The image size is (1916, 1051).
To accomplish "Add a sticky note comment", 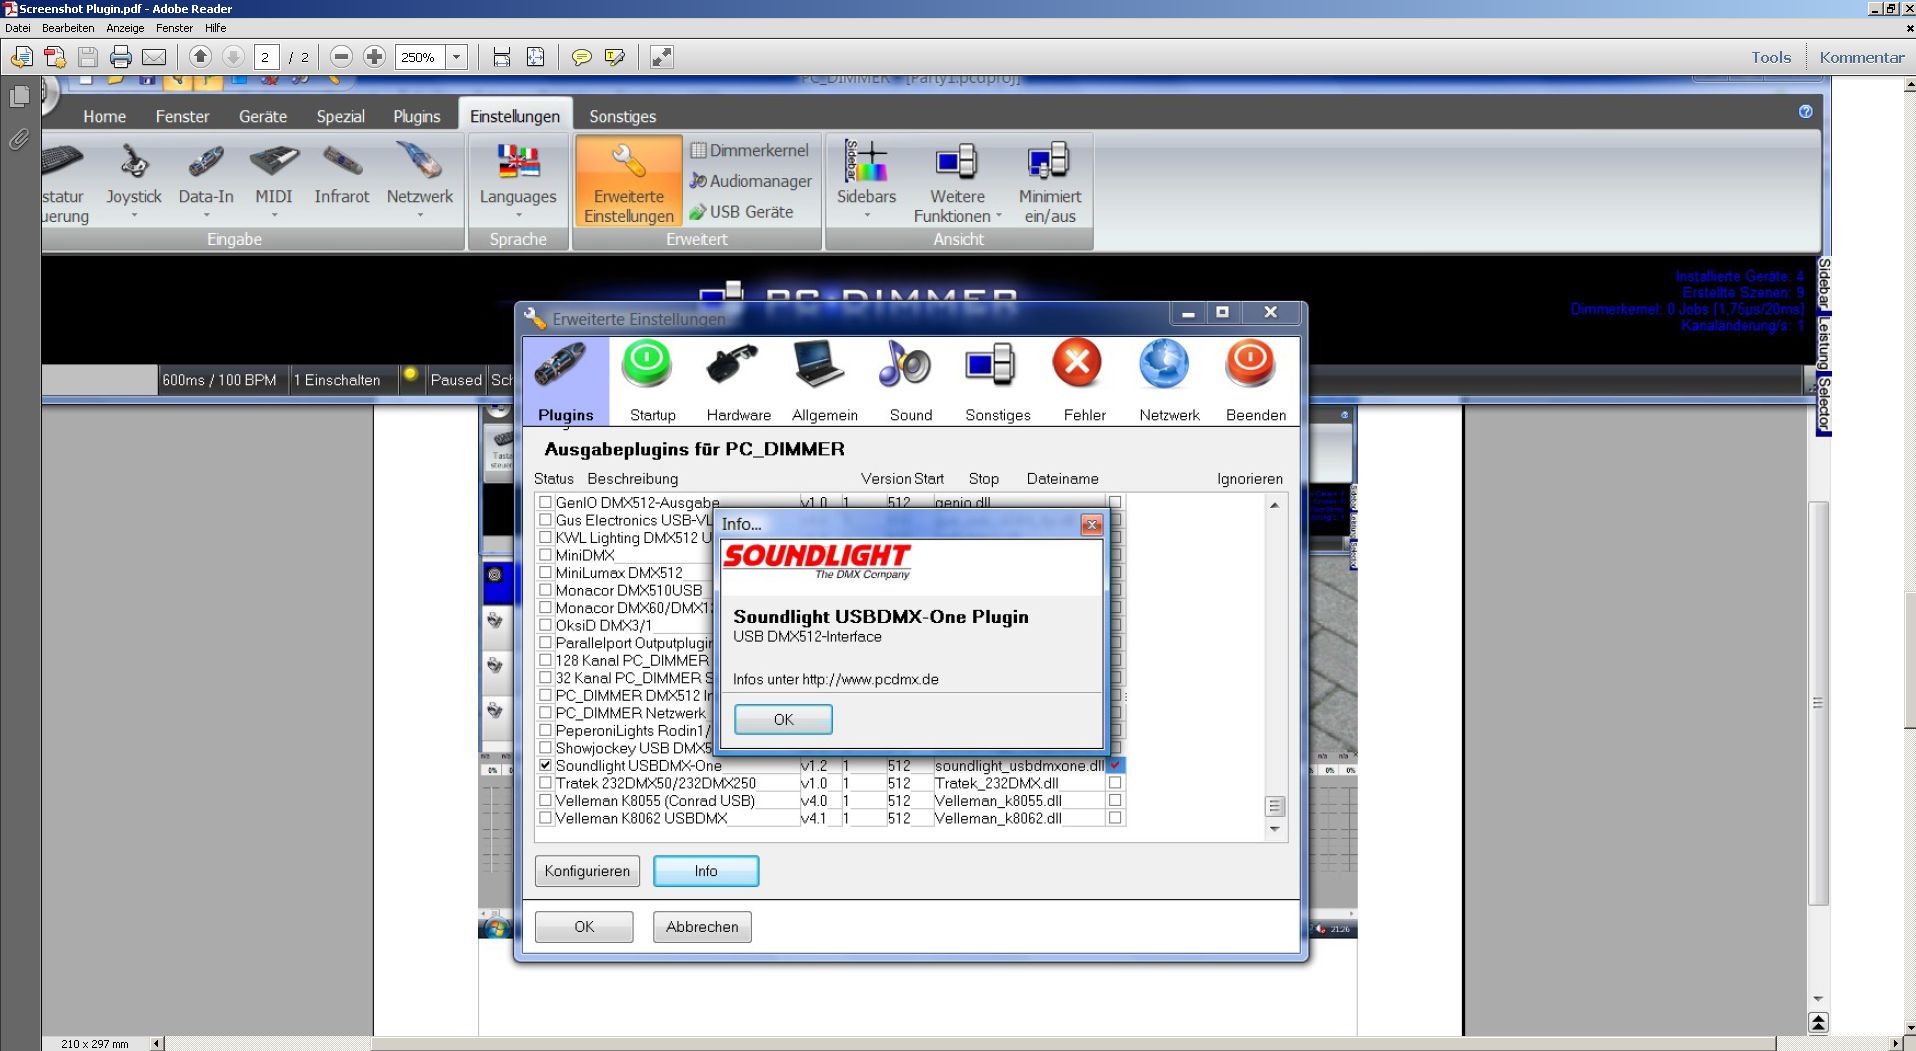I will 581,57.
